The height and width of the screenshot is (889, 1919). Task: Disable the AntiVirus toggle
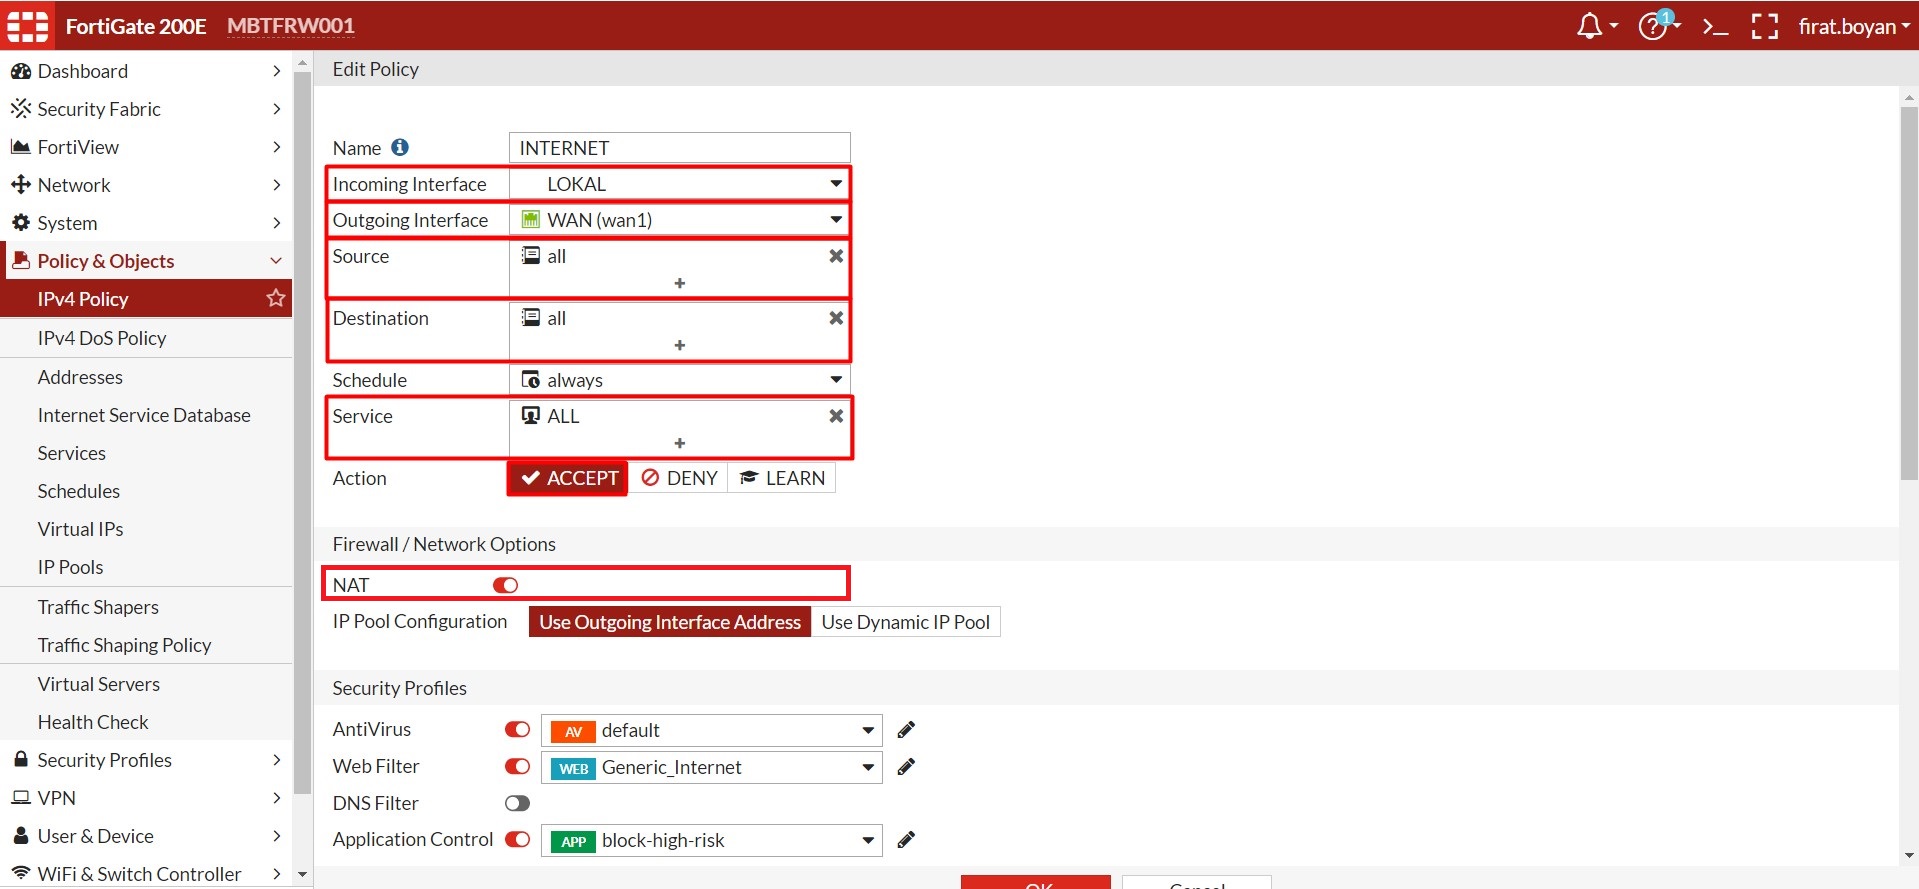coord(517,729)
